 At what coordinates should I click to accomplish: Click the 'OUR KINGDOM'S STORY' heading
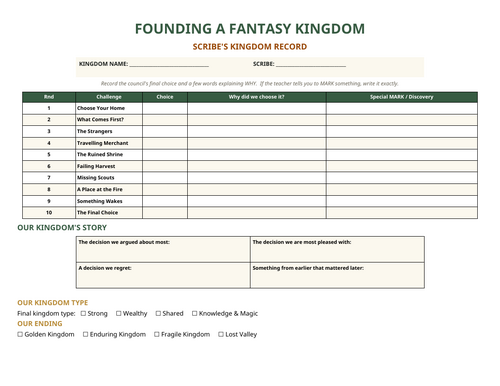point(62,228)
